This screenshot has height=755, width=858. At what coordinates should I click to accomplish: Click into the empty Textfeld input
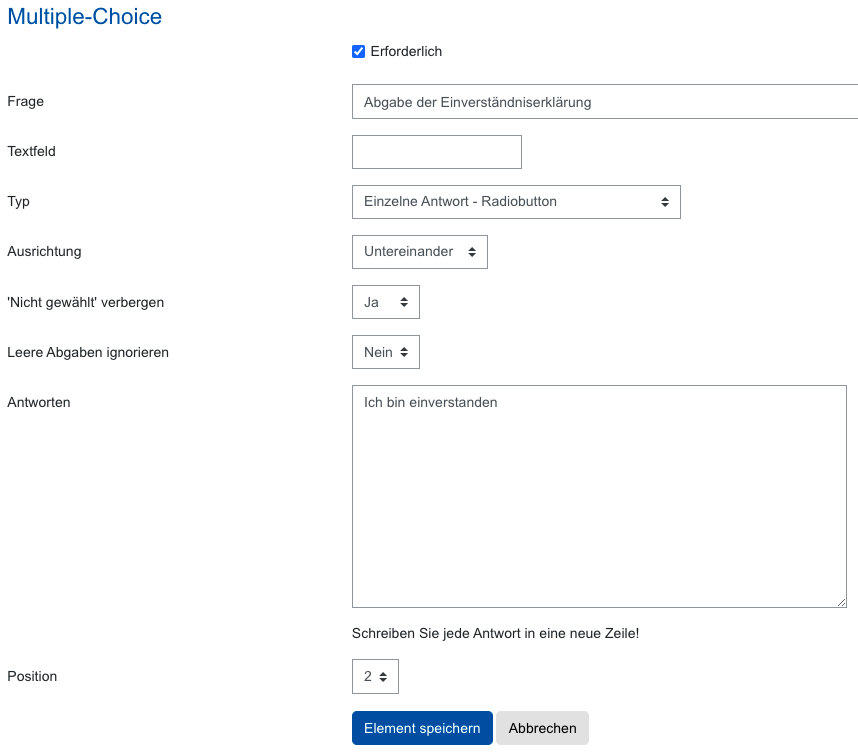437,152
